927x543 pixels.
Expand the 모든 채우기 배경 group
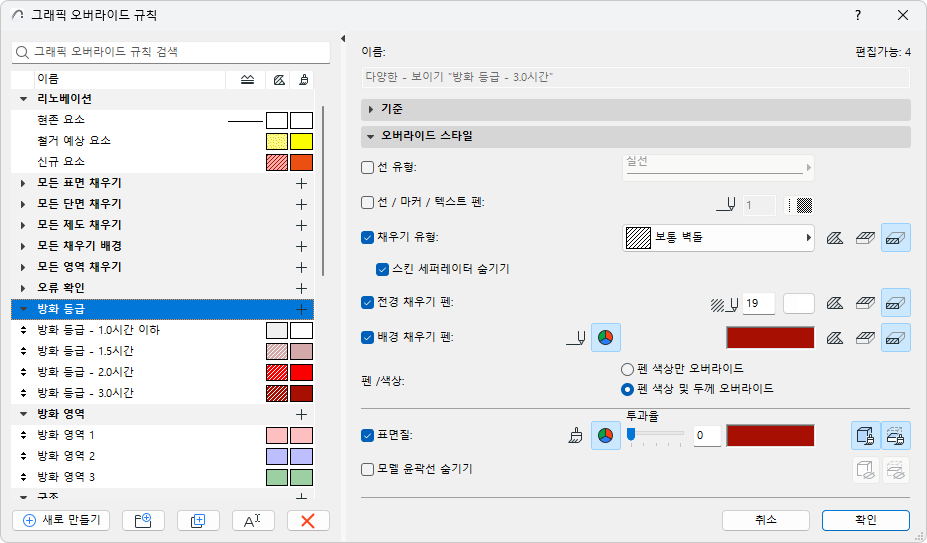(x=23, y=246)
